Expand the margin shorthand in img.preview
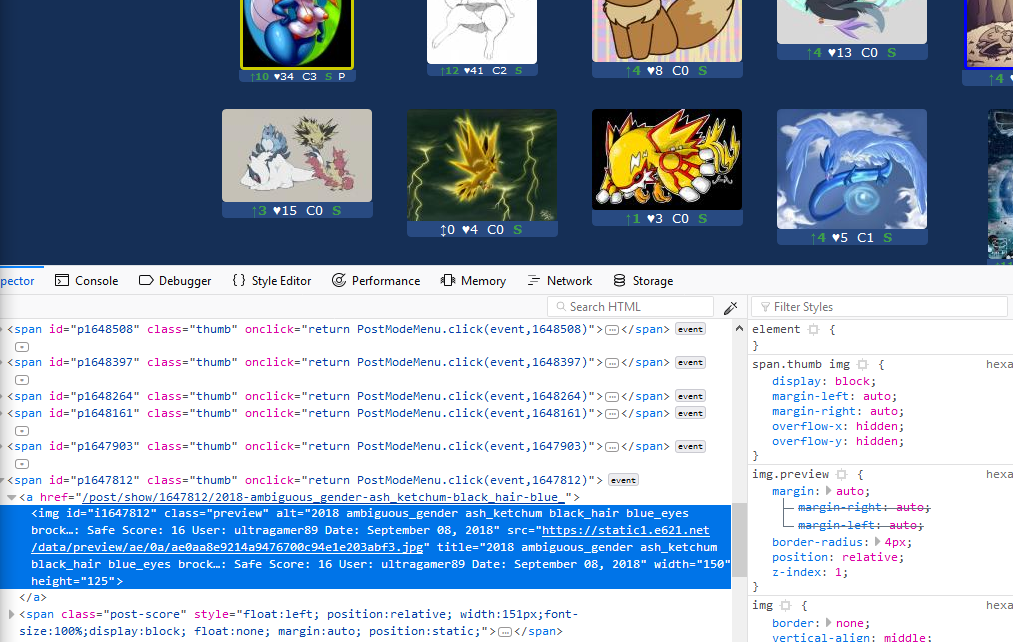 [x=829, y=491]
